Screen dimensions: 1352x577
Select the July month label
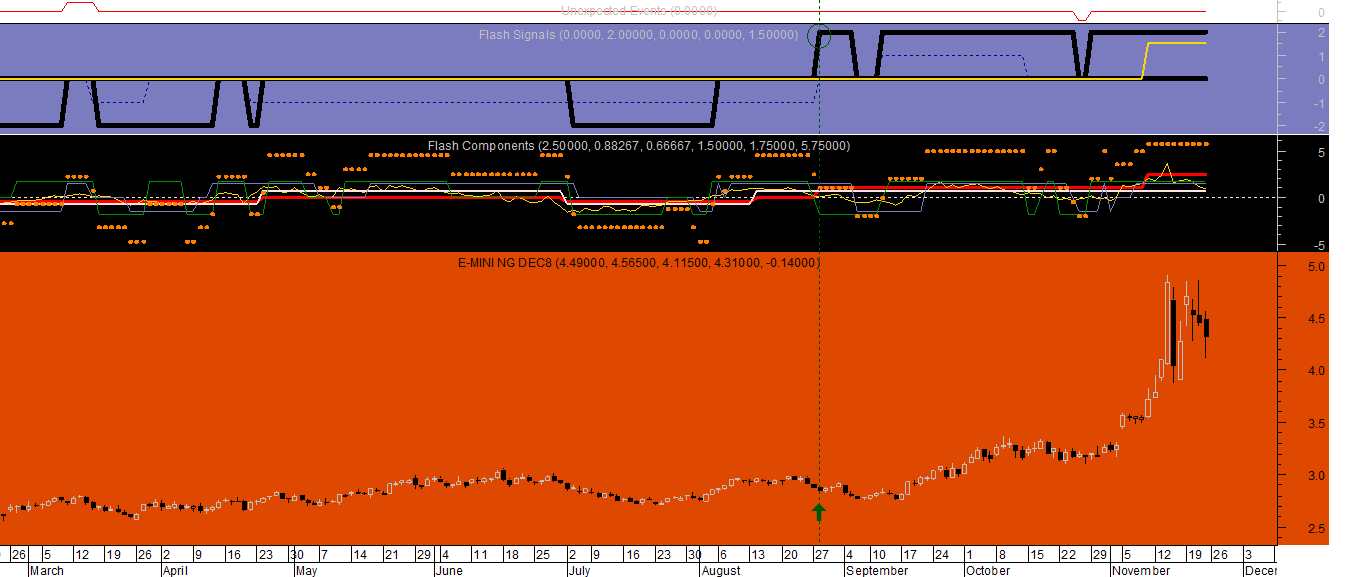580,571
